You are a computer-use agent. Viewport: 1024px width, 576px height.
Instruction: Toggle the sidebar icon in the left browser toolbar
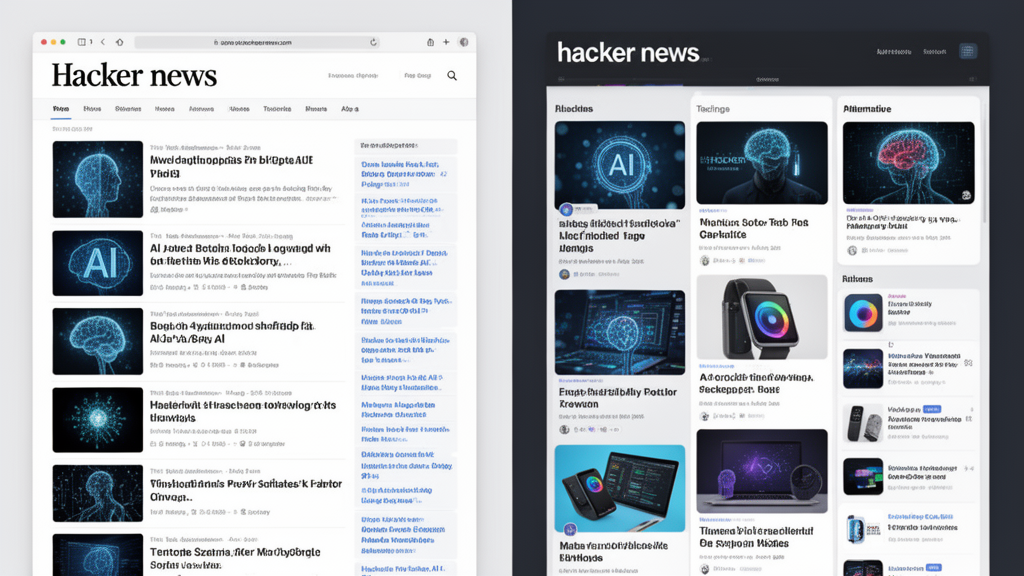pyautogui.click(x=82, y=42)
